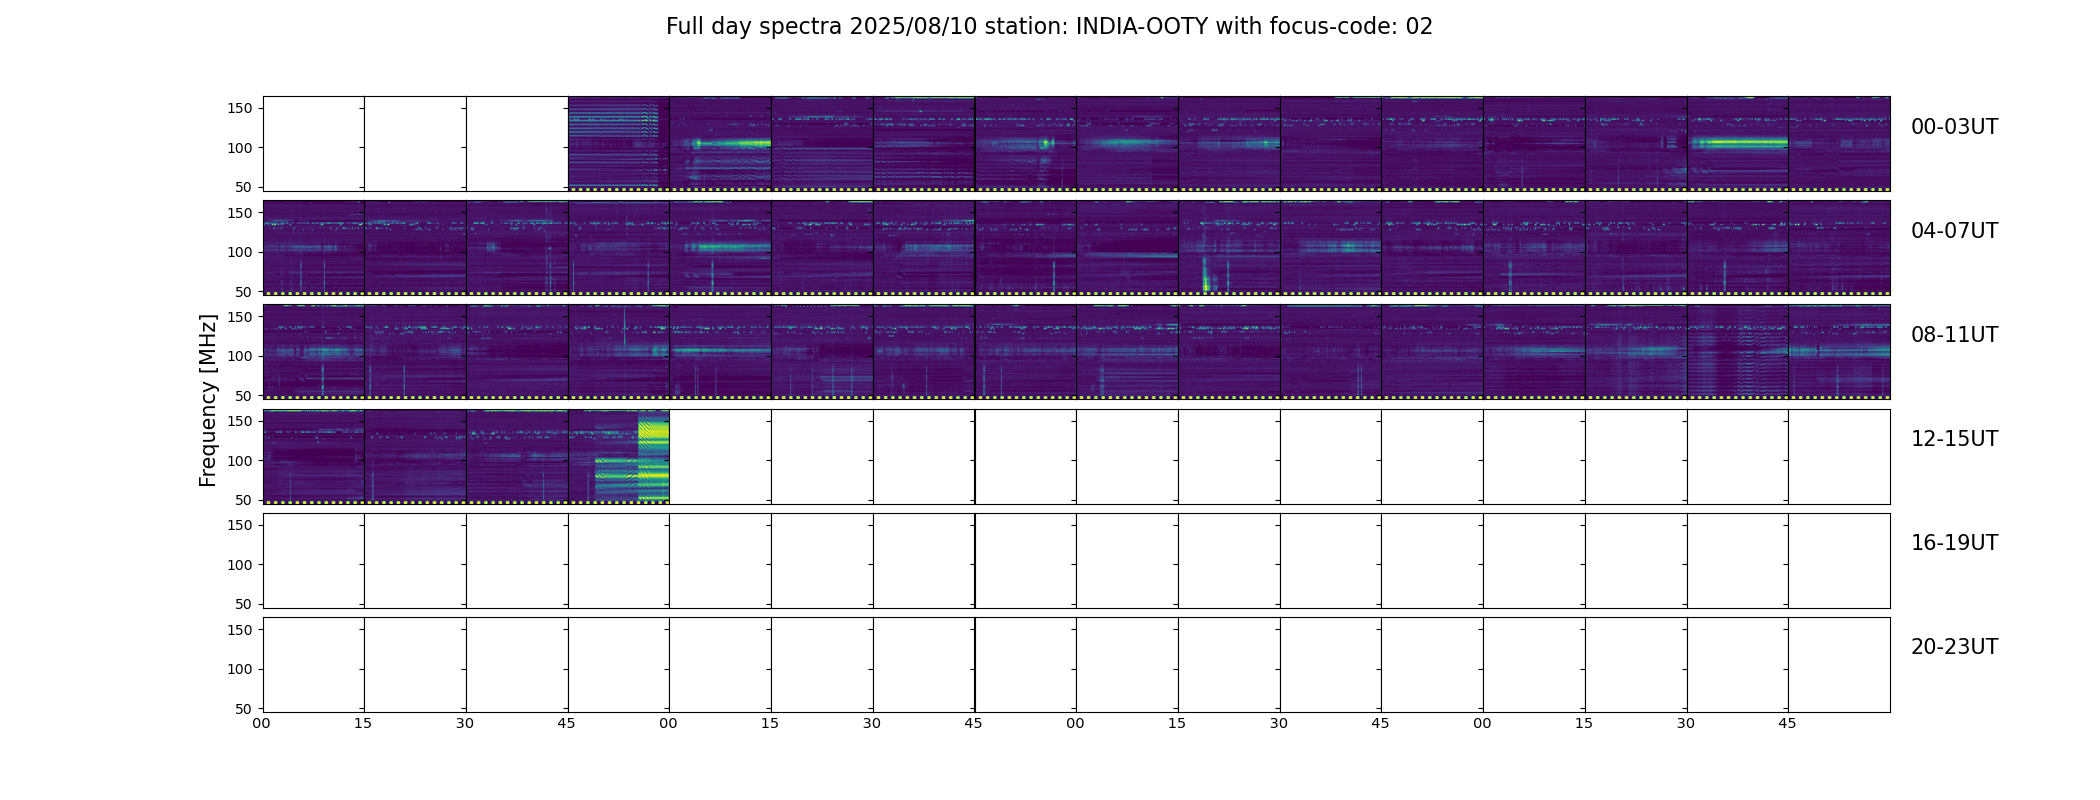Select the 03:30 UT panel with bright 100 MHz band

tap(1738, 144)
